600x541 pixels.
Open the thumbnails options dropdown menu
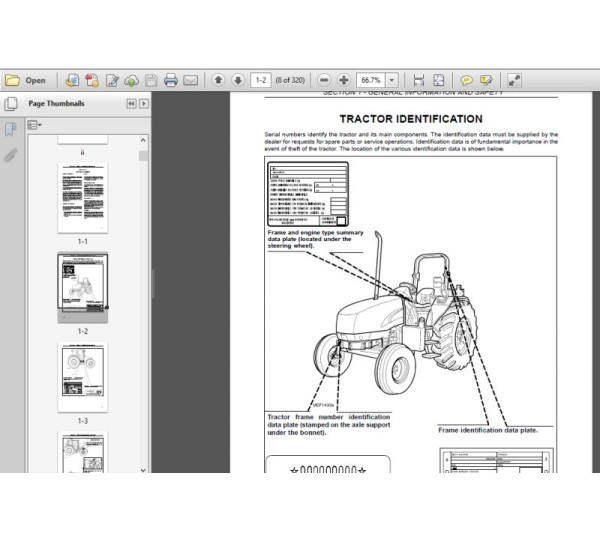(x=34, y=126)
